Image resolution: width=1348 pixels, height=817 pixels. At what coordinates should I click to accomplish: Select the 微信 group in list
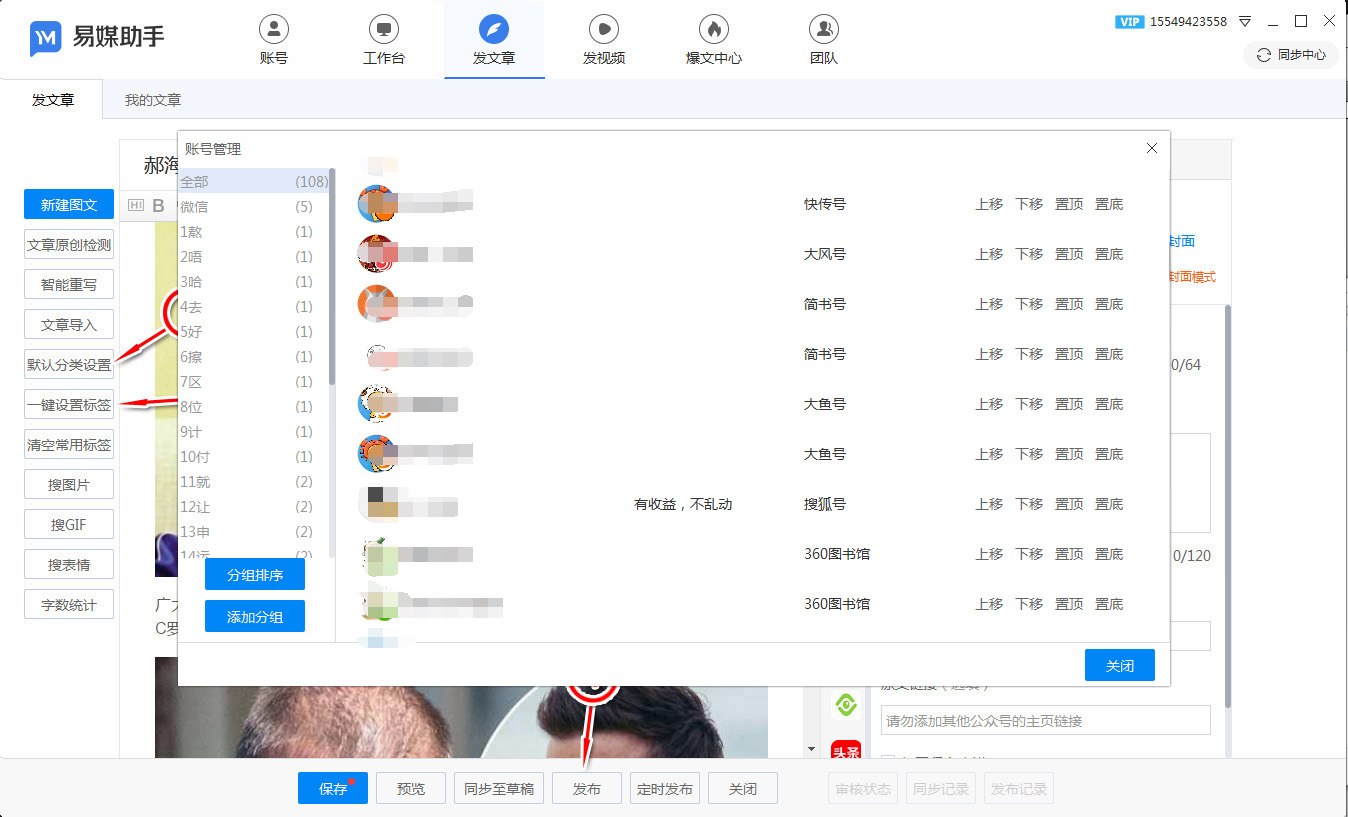pyautogui.click(x=246, y=207)
